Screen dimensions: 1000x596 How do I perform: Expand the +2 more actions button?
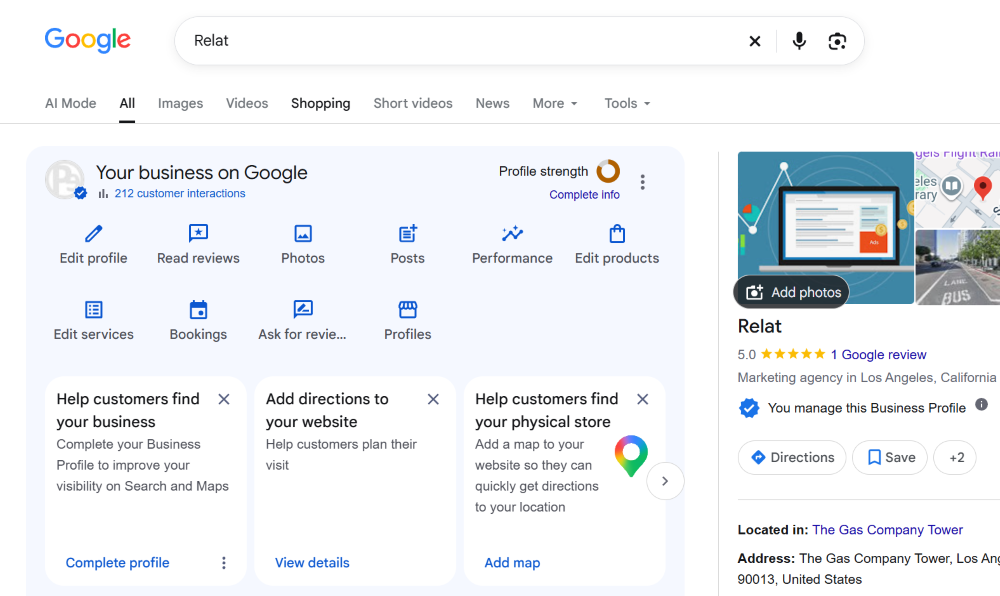955,457
